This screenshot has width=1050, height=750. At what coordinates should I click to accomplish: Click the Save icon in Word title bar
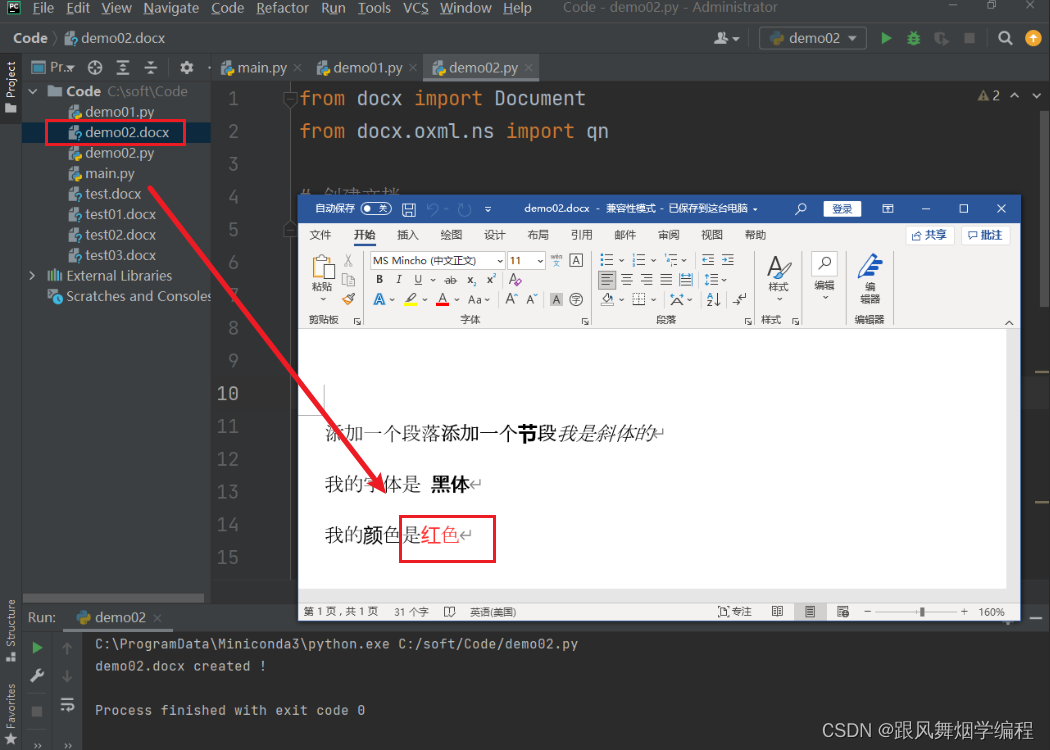coord(408,210)
